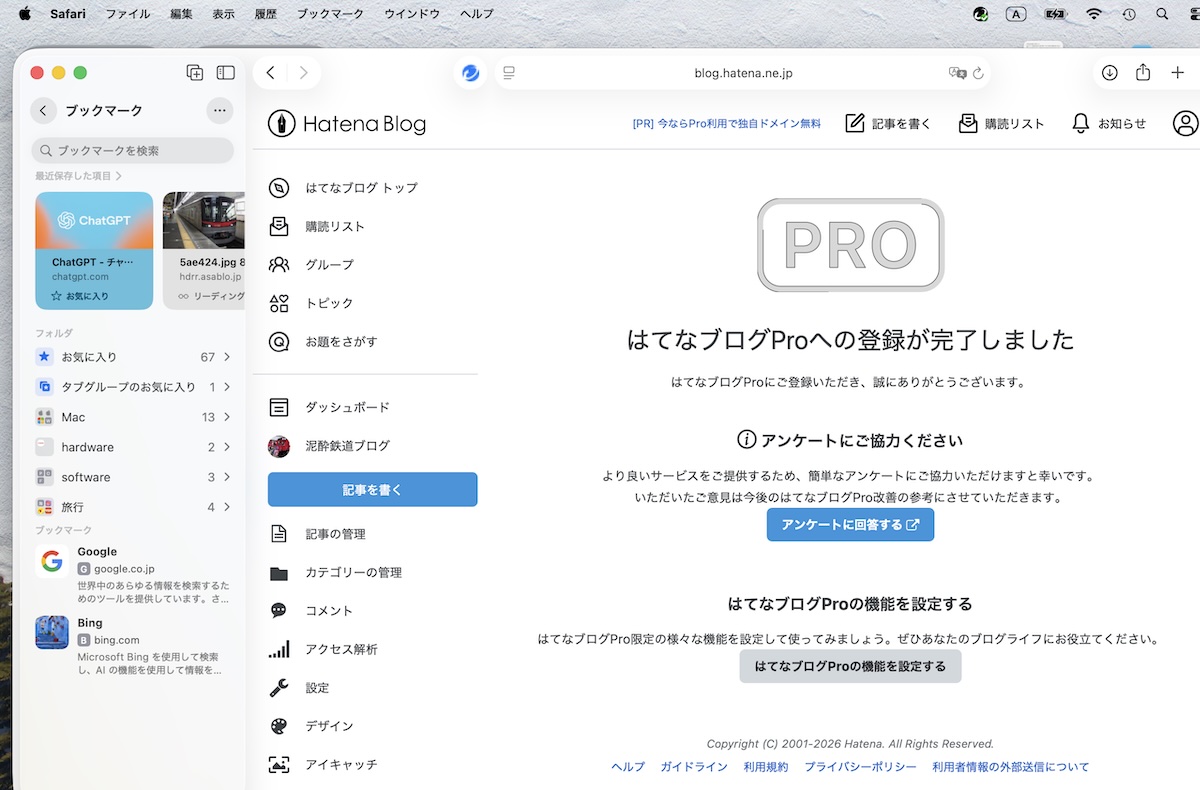
Task: Click the 設定 wrench icon
Action: pyautogui.click(x=279, y=688)
